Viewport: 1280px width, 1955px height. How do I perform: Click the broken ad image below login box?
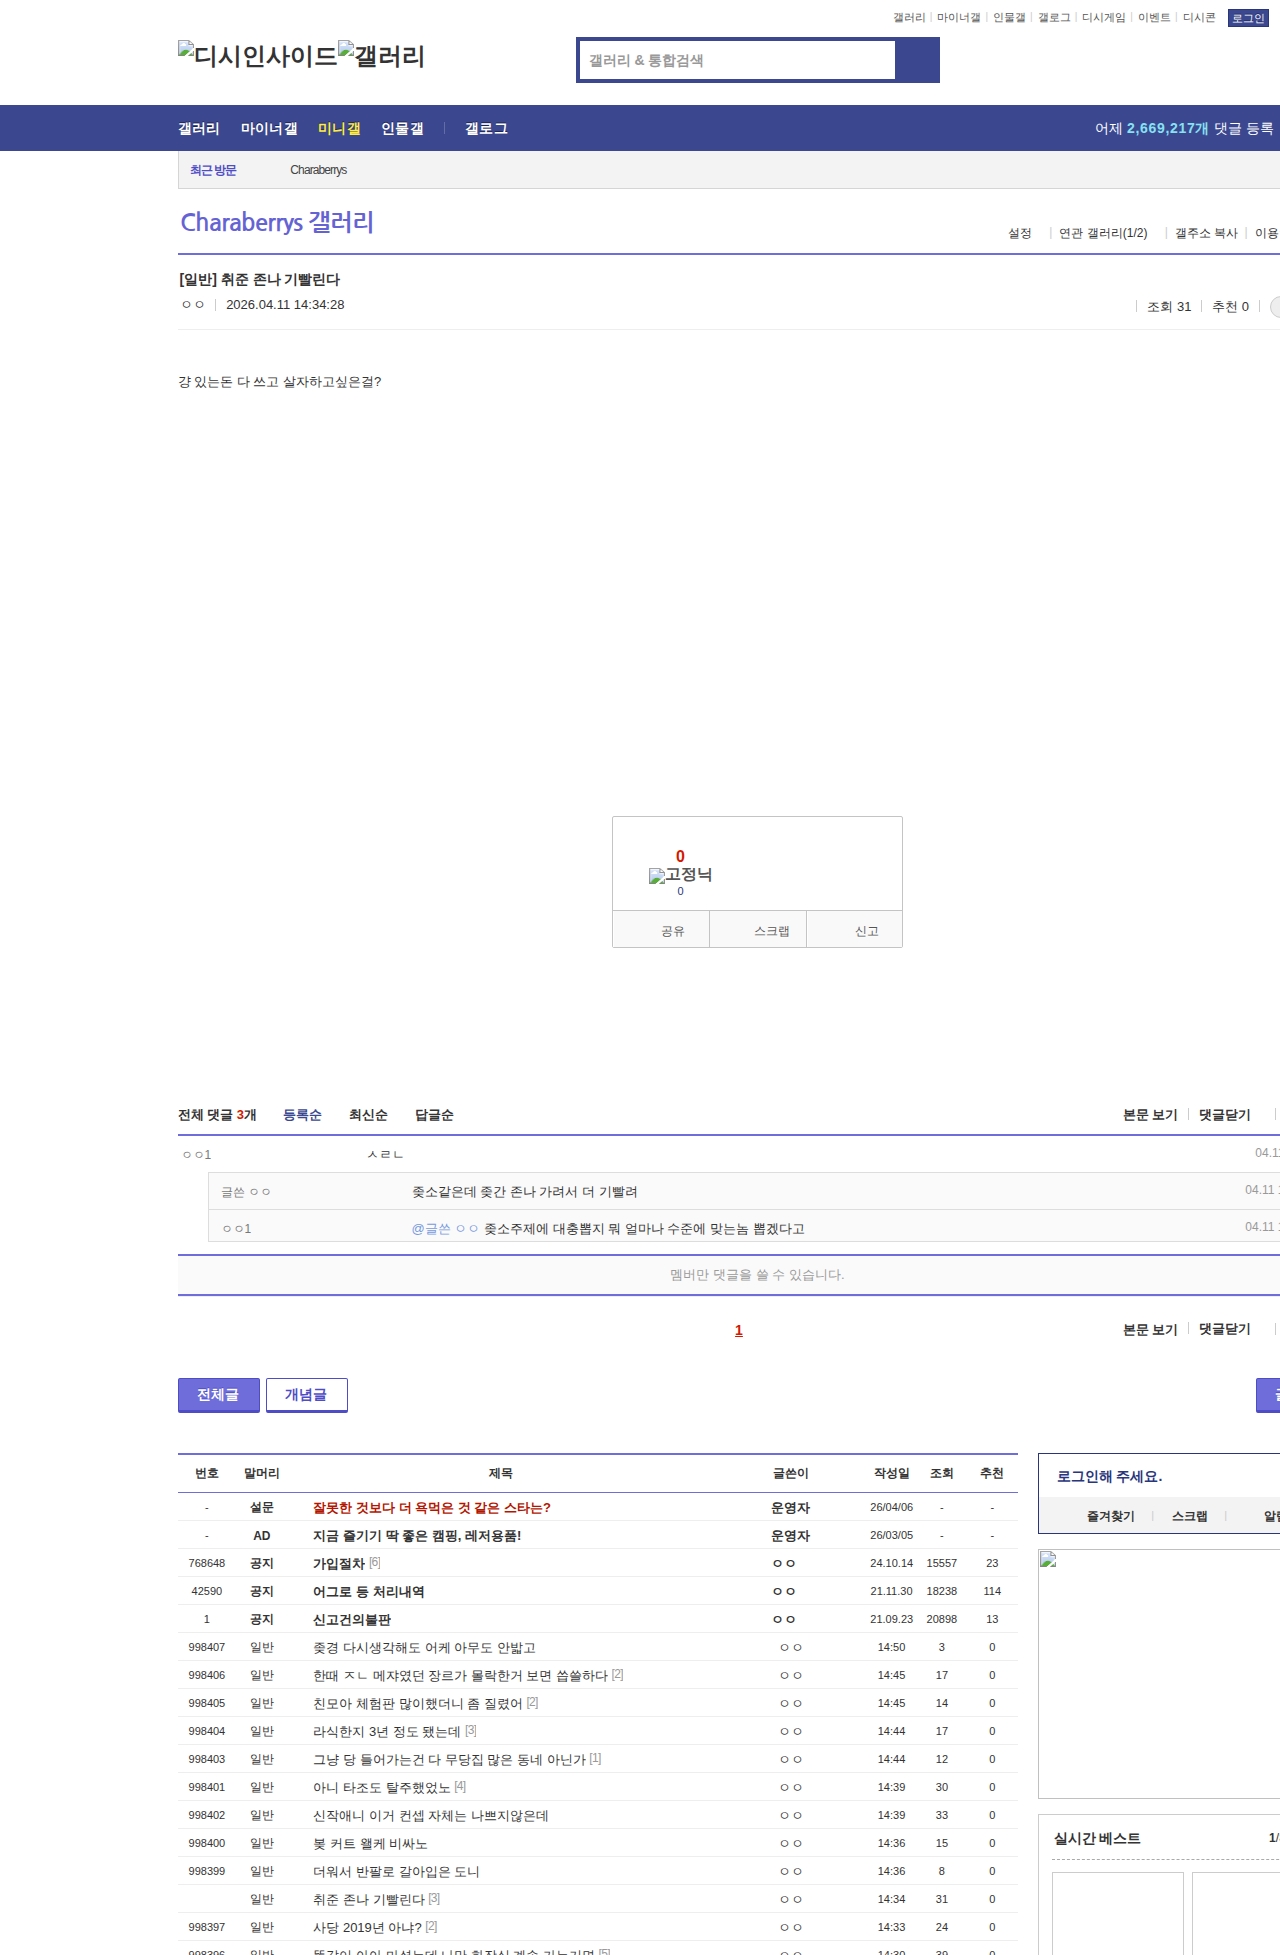pyautogui.click(x=1048, y=1560)
